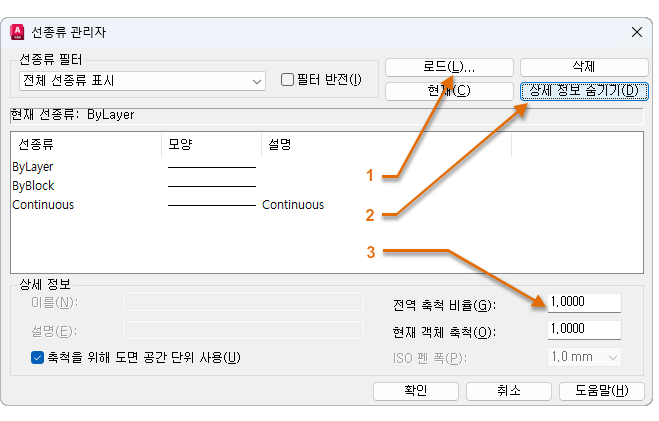Expand the ISO 펜 폭 dropdown
The height and width of the screenshot is (421, 659).
(585, 357)
